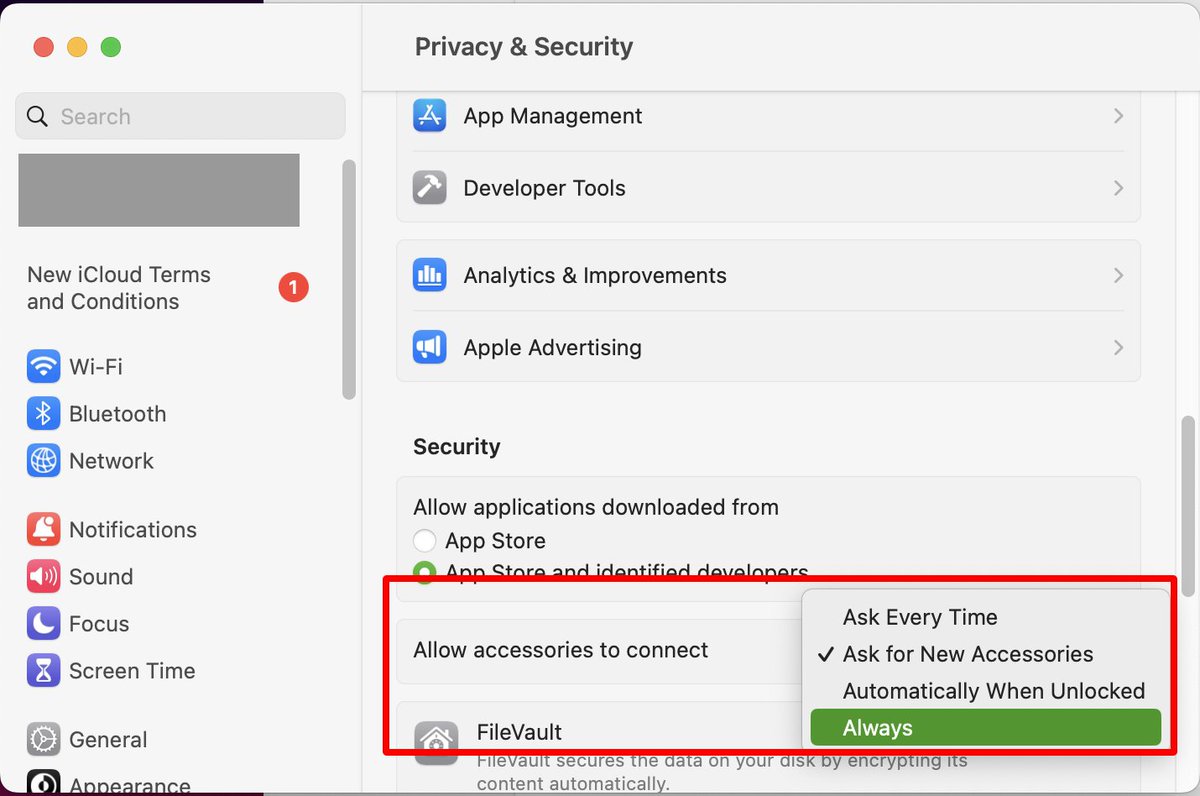Open Network settings label
This screenshot has width=1200, height=796.
click(111, 461)
